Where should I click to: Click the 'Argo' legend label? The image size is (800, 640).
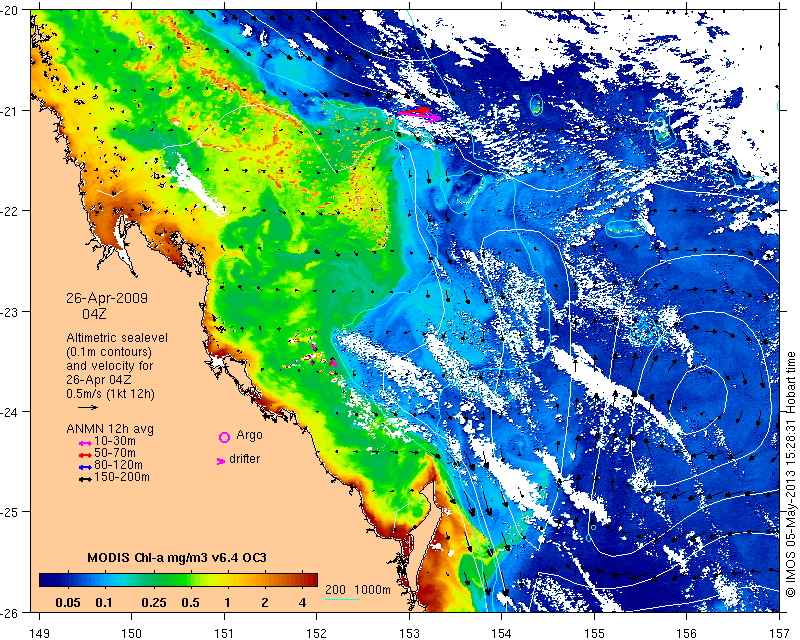point(249,435)
